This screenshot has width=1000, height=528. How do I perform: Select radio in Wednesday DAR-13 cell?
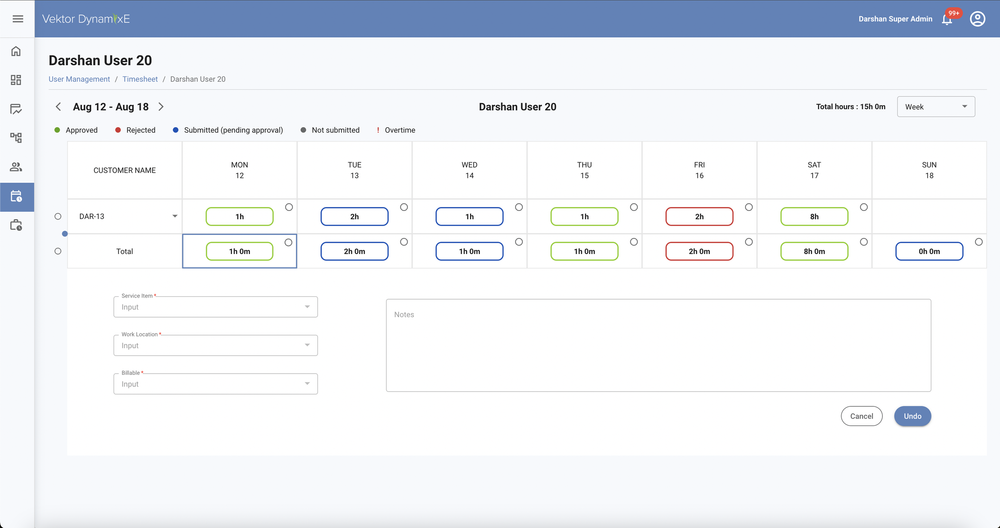pyautogui.click(x=518, y=207)
